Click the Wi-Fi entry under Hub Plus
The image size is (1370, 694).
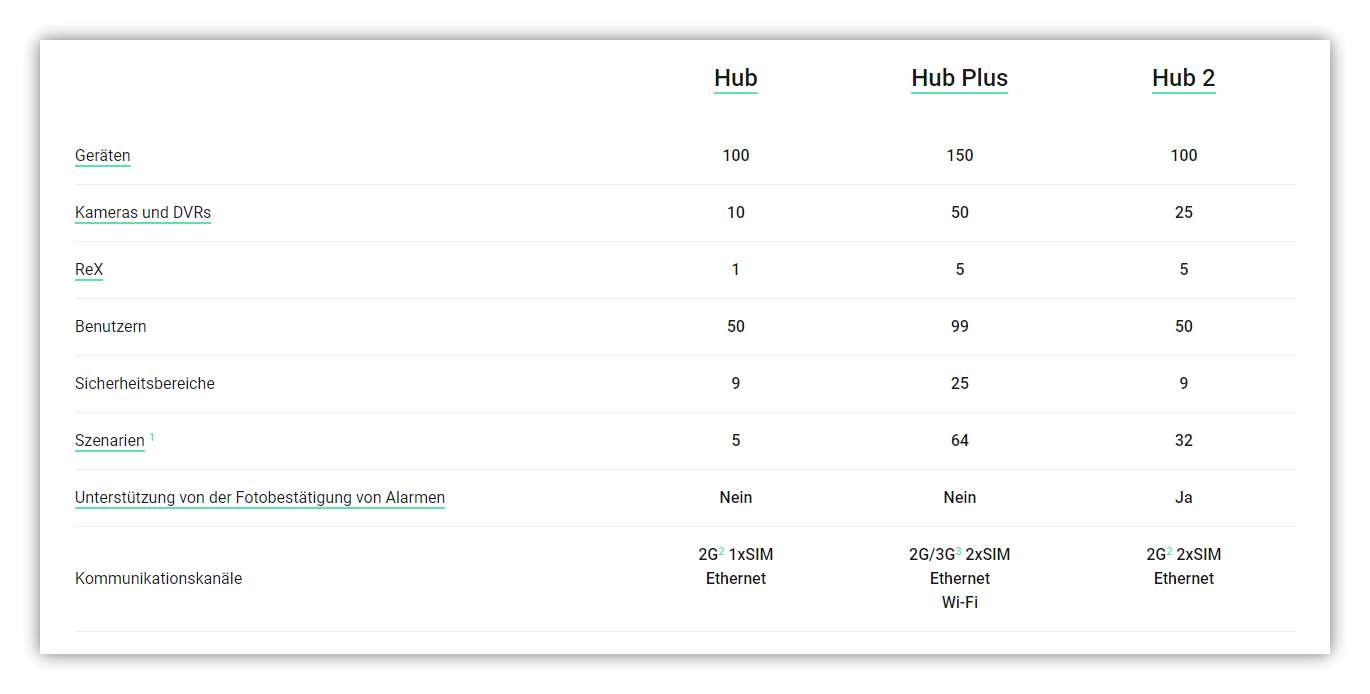959,603
